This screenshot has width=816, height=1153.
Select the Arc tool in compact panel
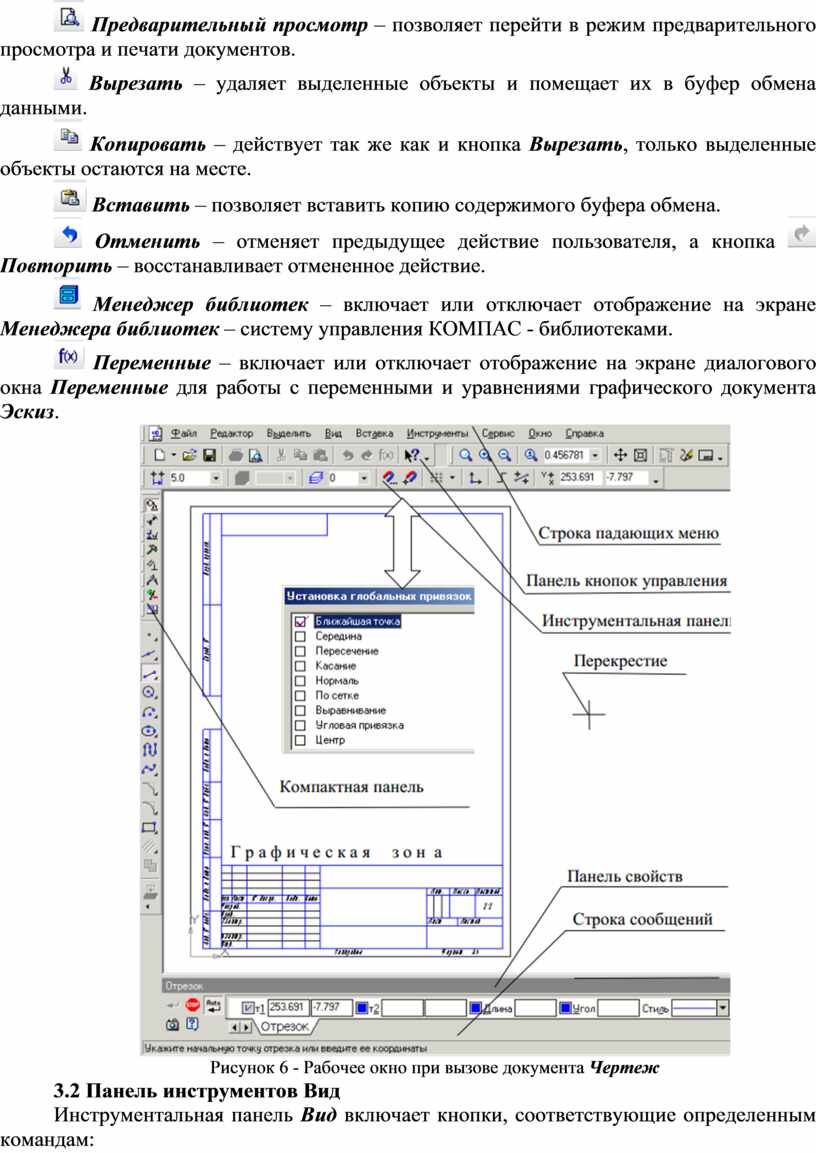pyautogui.click(x=150, y=712)
